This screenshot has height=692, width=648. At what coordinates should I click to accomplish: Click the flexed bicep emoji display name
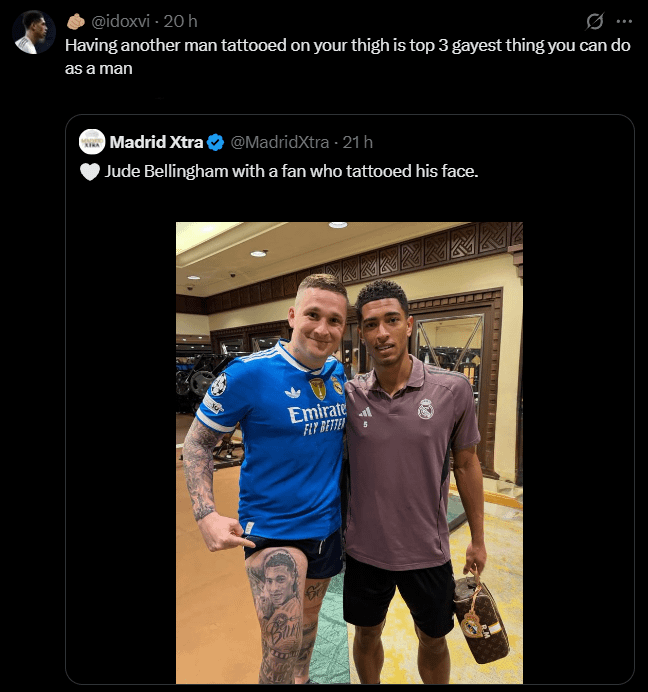(x=76, y=21)
